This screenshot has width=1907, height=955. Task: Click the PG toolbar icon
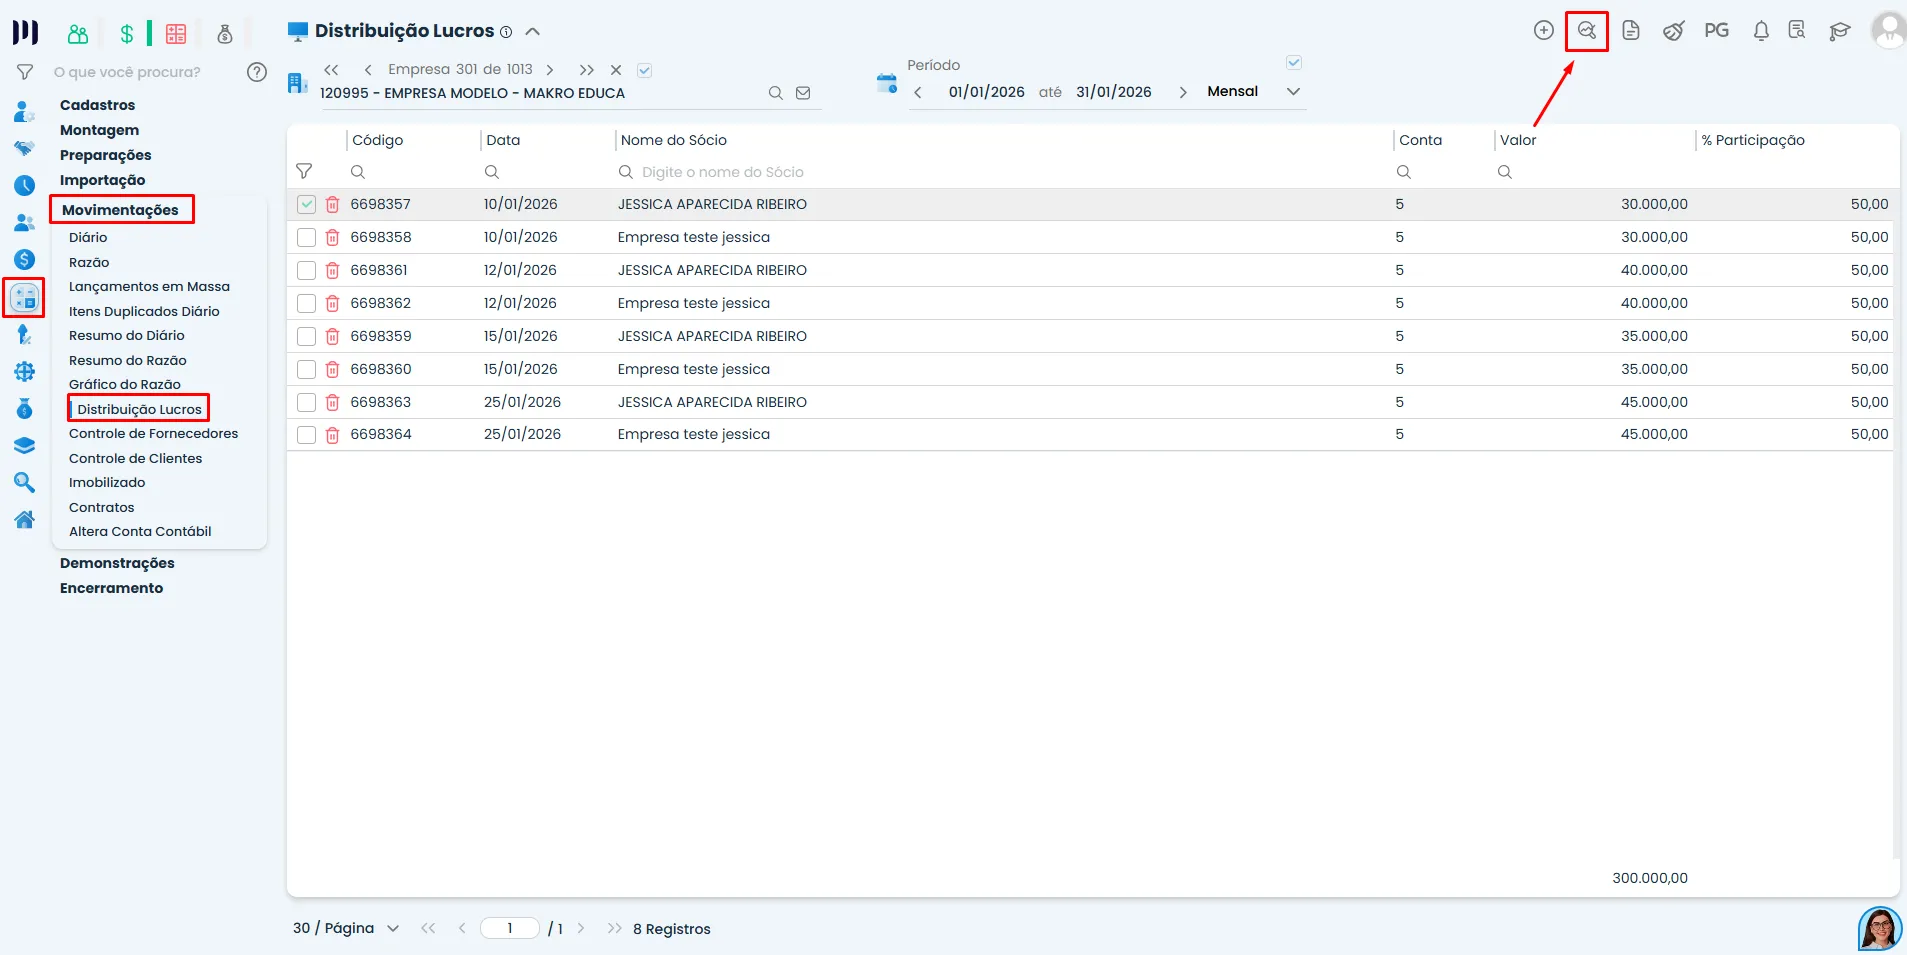[x=1716, y=30]
